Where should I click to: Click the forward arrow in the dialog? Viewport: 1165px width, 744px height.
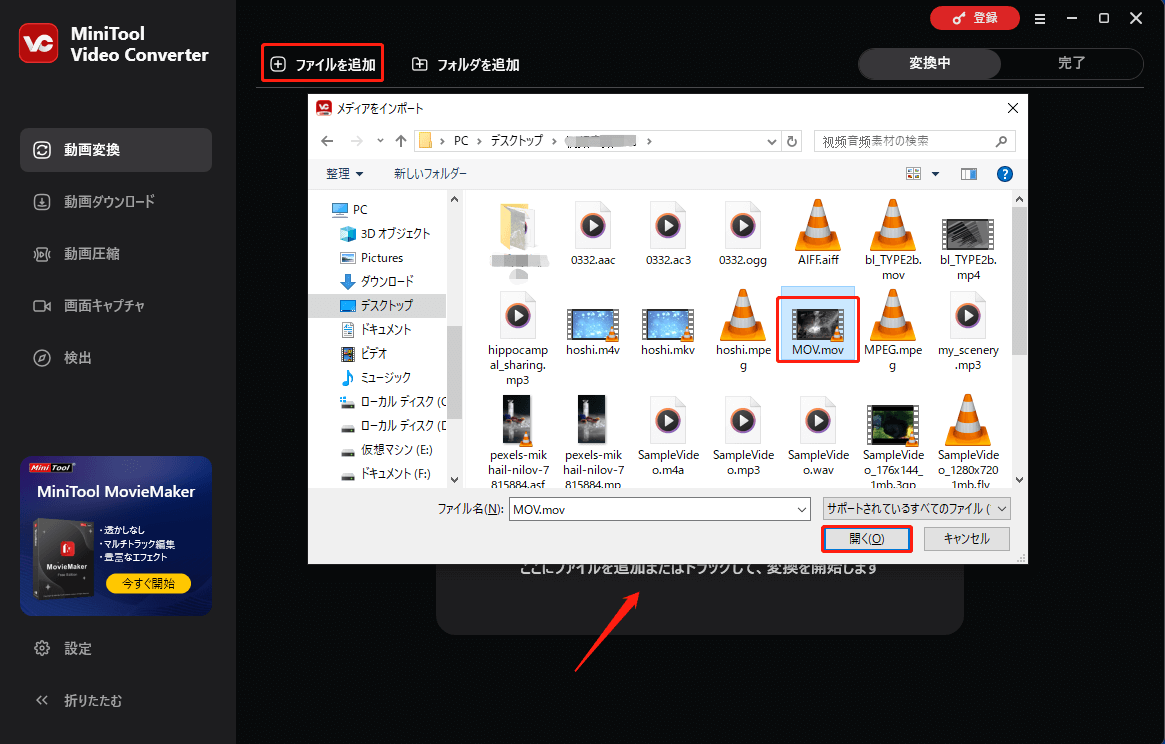(357, 141)
